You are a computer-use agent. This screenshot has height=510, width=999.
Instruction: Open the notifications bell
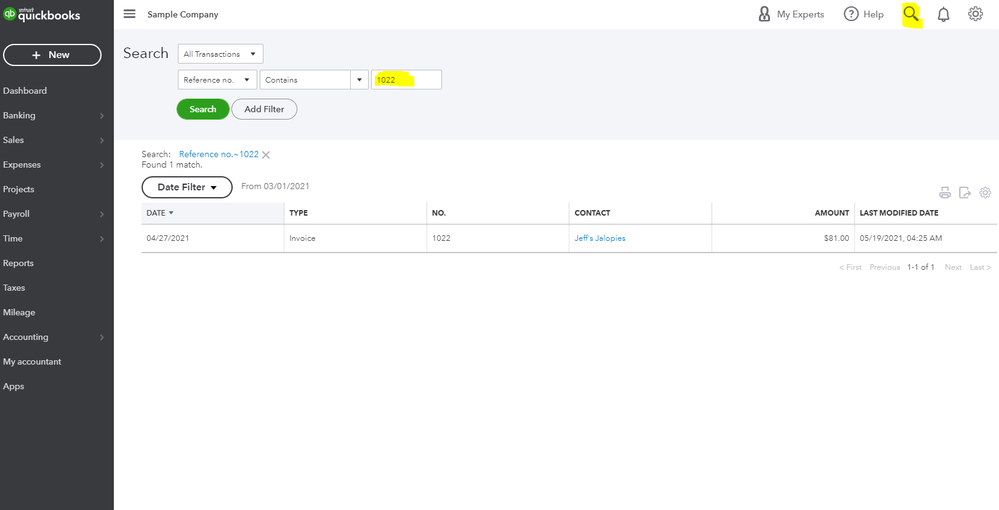click(x=943, y=14)
